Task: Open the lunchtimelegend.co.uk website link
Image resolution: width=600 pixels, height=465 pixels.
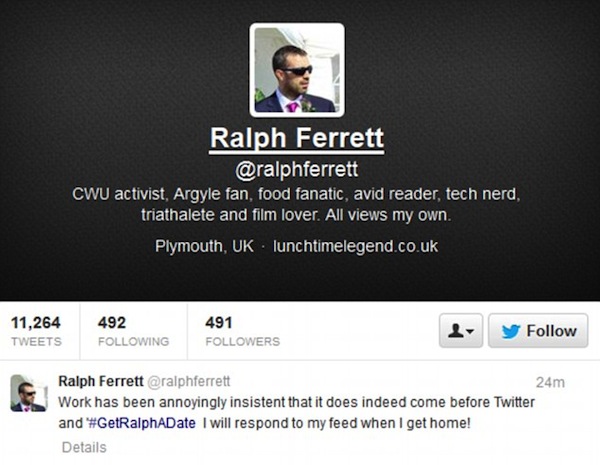Action: coord(355,246)
